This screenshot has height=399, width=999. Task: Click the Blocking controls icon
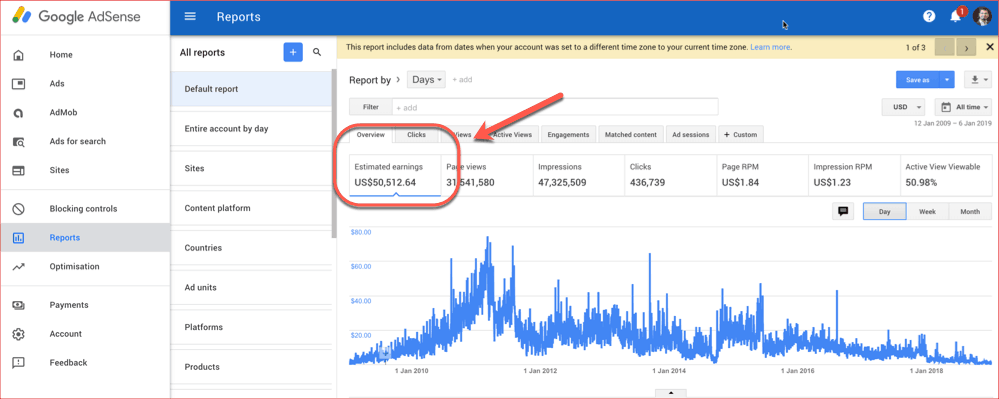pyautogui.click(x=18, y=208)
